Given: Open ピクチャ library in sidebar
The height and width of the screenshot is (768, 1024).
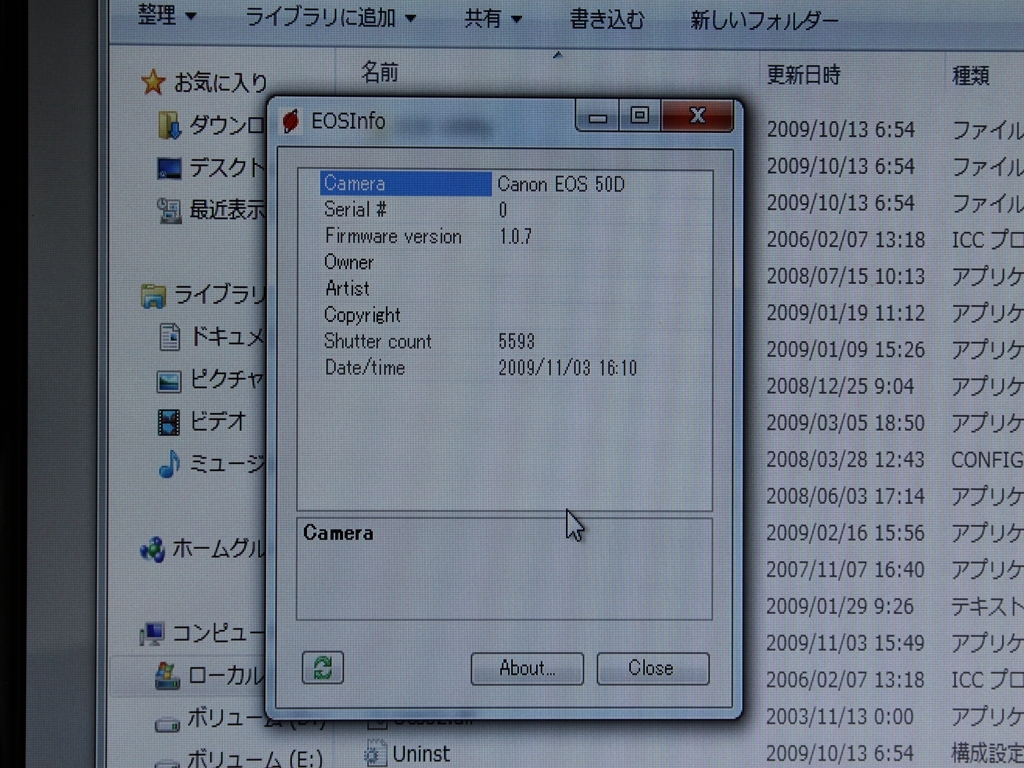Looking at the screenshot, I should tap(210, 380).
